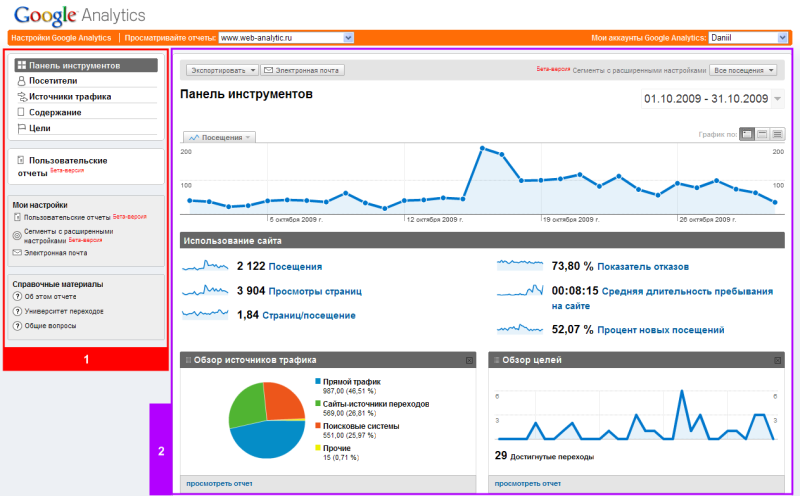Click the envelope icon on Электронная почта toolbar button
Screen dimensions: 800x496
tap(268, 70)
